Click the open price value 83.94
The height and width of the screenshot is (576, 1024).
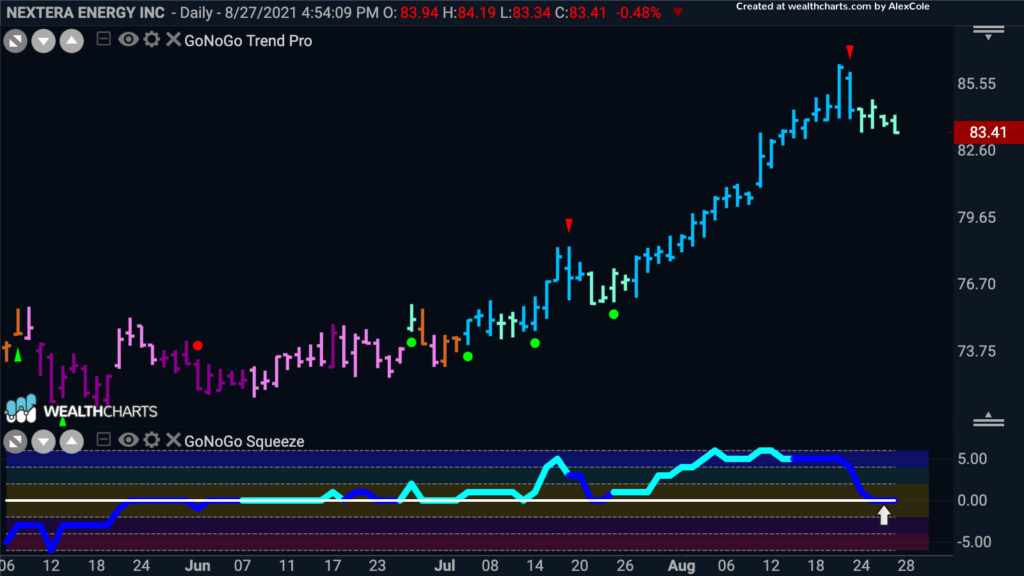419,13
